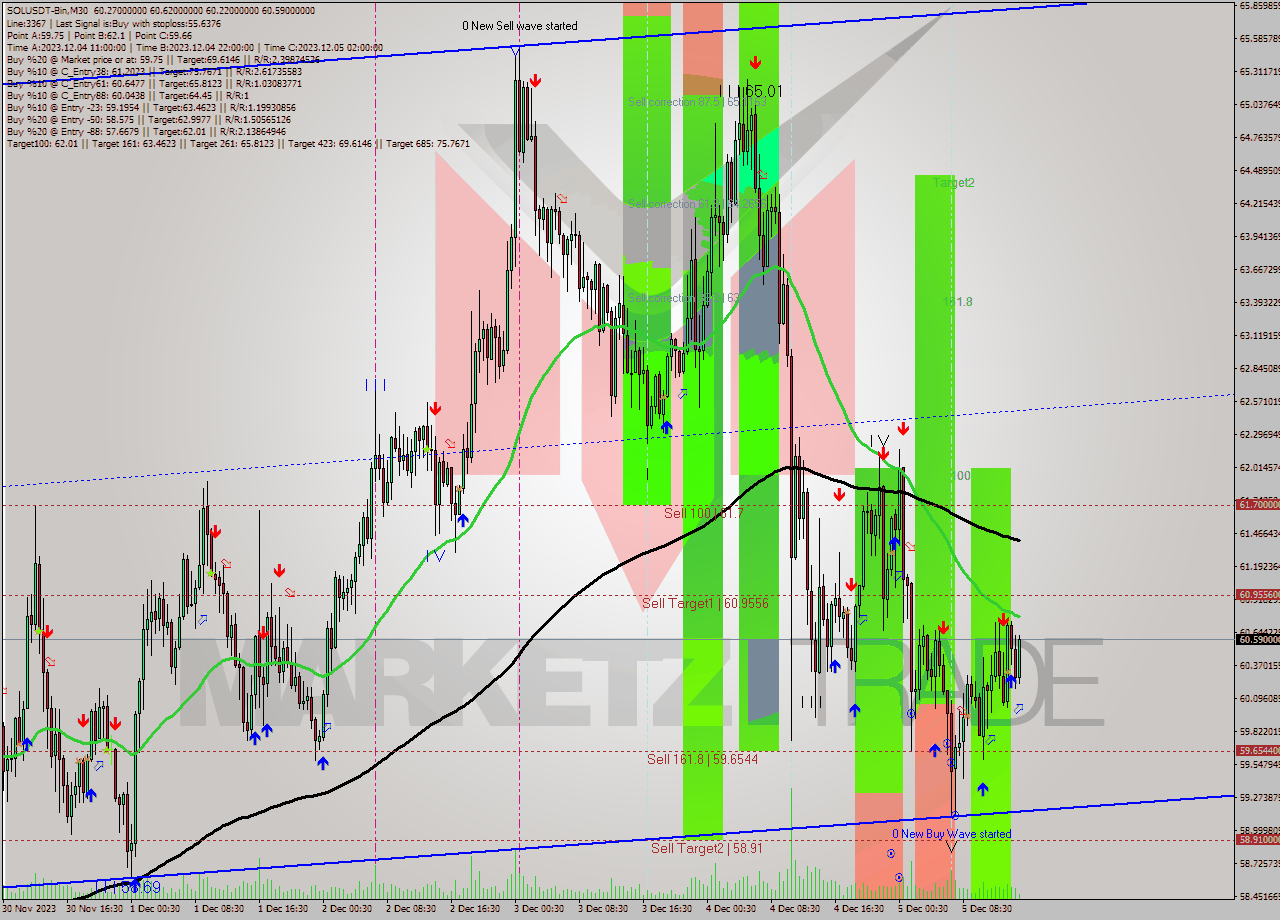Click the 'Sell Target1 | 60.9556' label
Screen dimensions: 1280x920
[x=705, y=603]
